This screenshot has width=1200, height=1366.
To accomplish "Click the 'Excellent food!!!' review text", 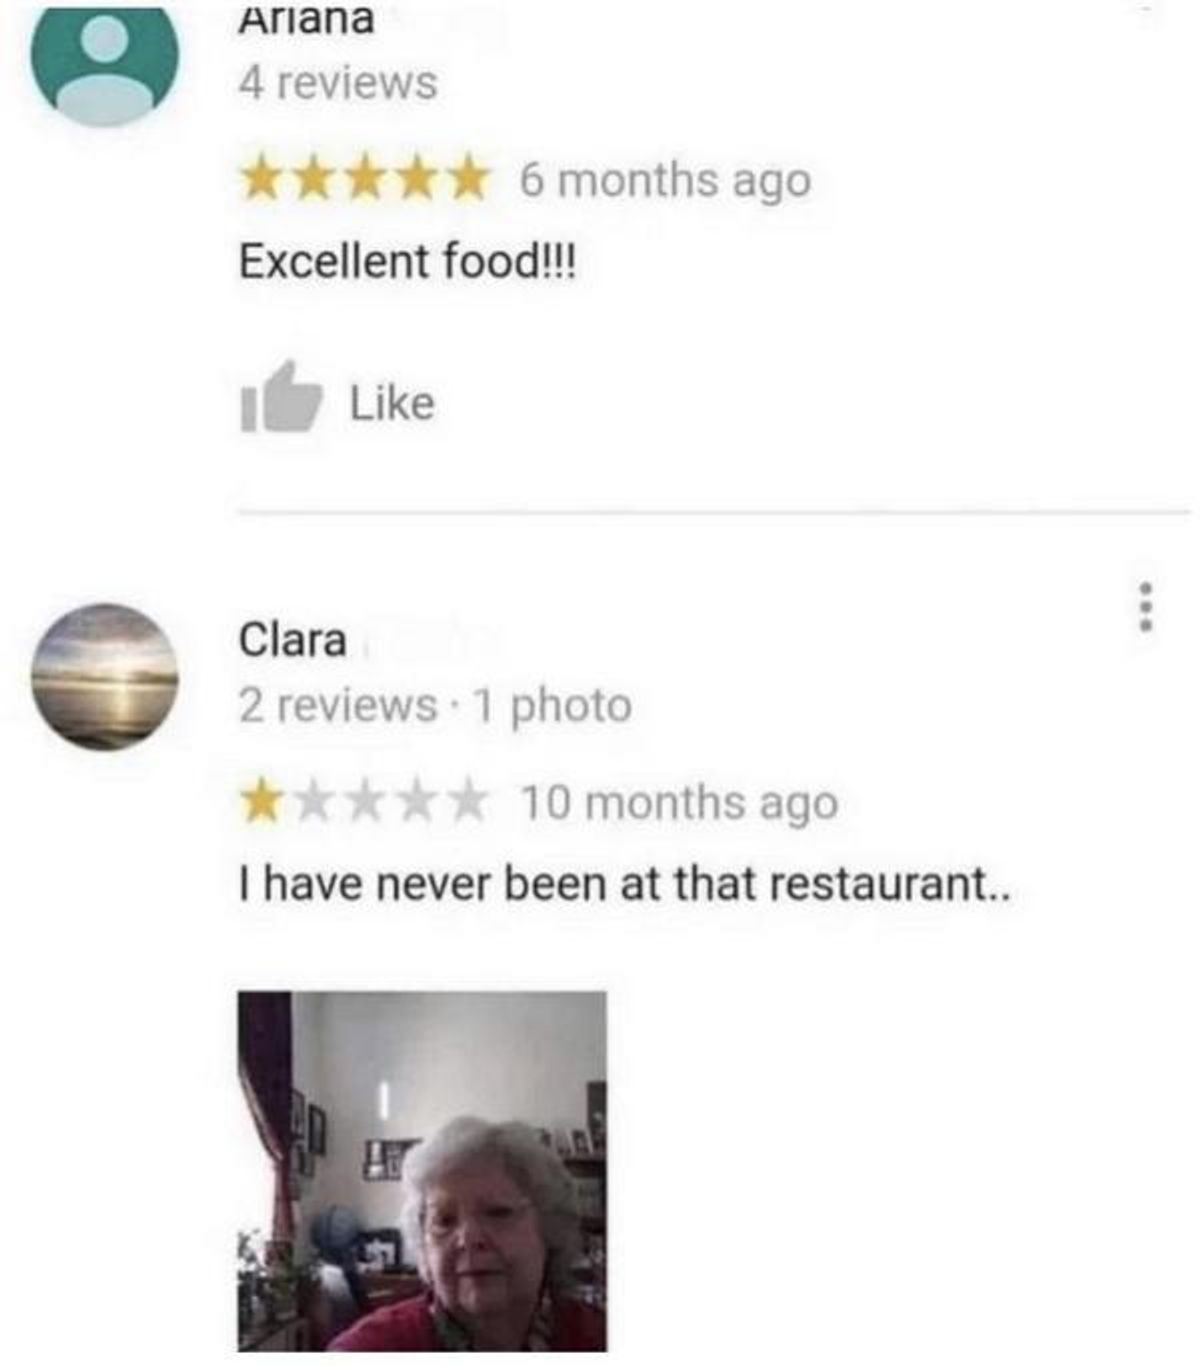I will click(x=408, y=261).
